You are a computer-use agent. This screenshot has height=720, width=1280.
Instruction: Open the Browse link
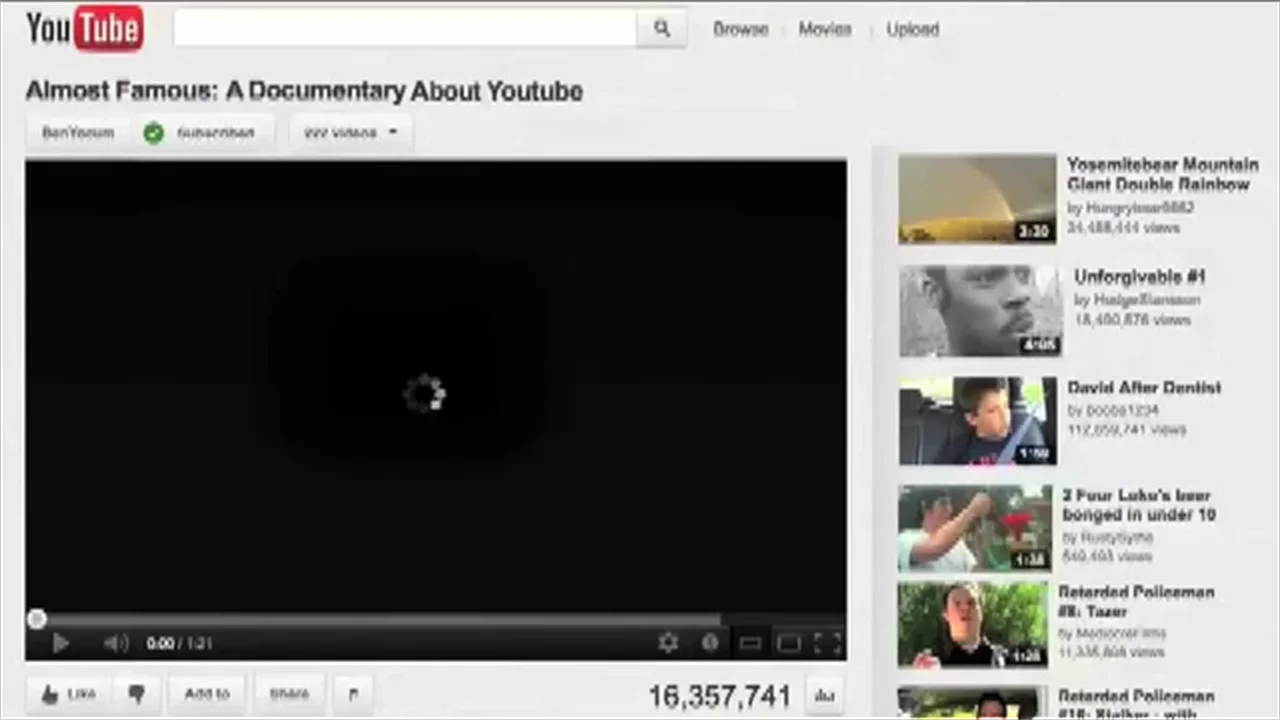(x=740, y=30)
